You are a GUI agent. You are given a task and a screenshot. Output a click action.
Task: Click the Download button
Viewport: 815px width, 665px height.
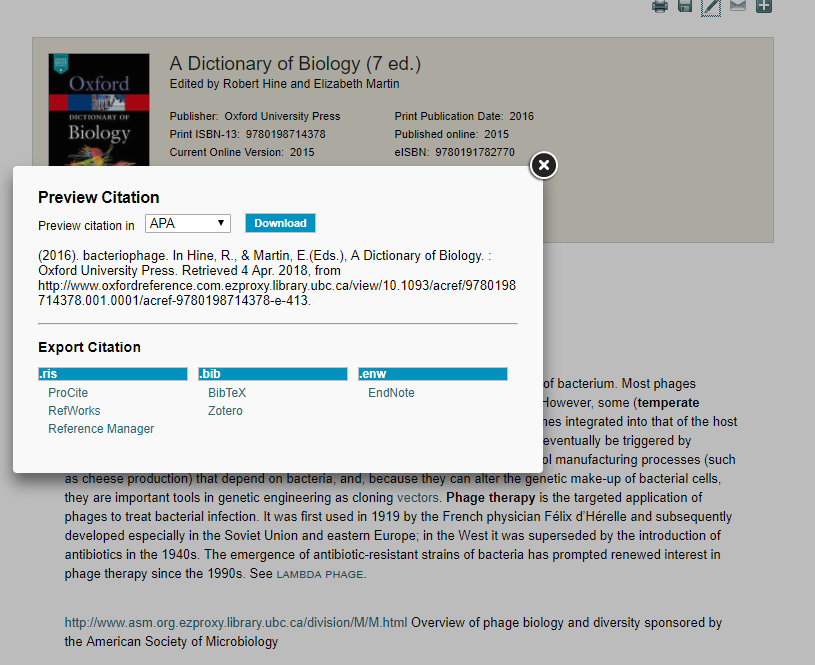pos(280,223)
